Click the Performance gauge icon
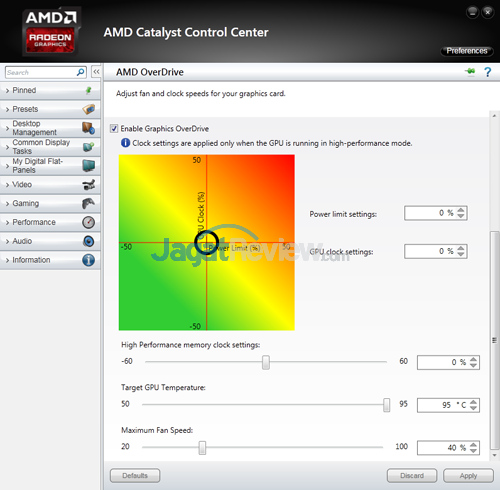Image resolution: width=500 pixels, height=490 pixels. click(x=89, y=222)
